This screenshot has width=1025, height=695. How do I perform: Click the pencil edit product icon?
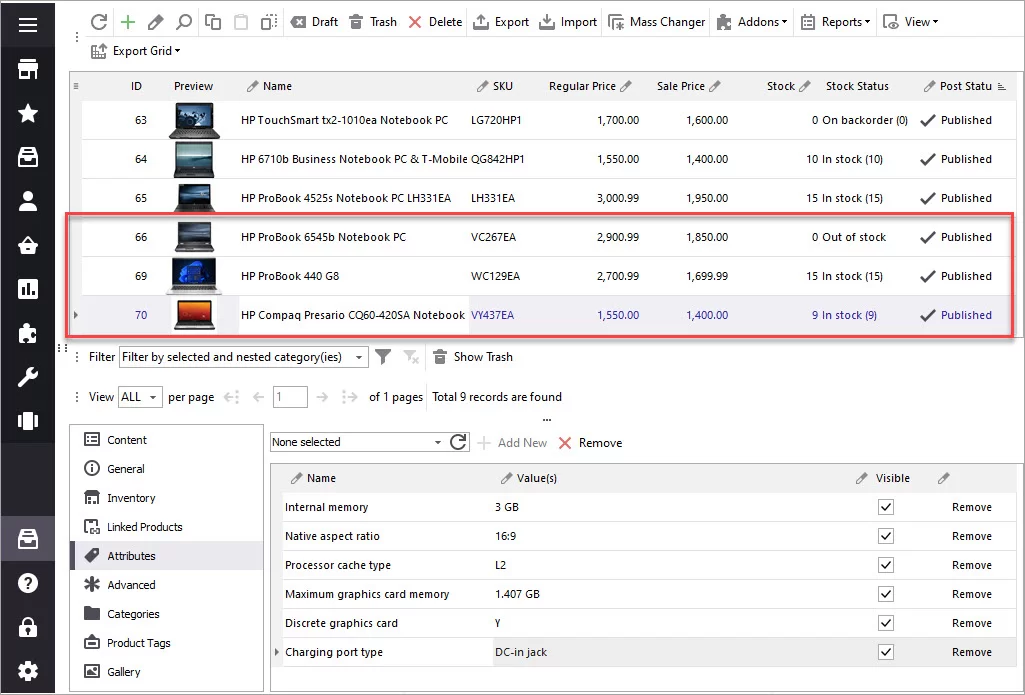(x=155, y=22)
